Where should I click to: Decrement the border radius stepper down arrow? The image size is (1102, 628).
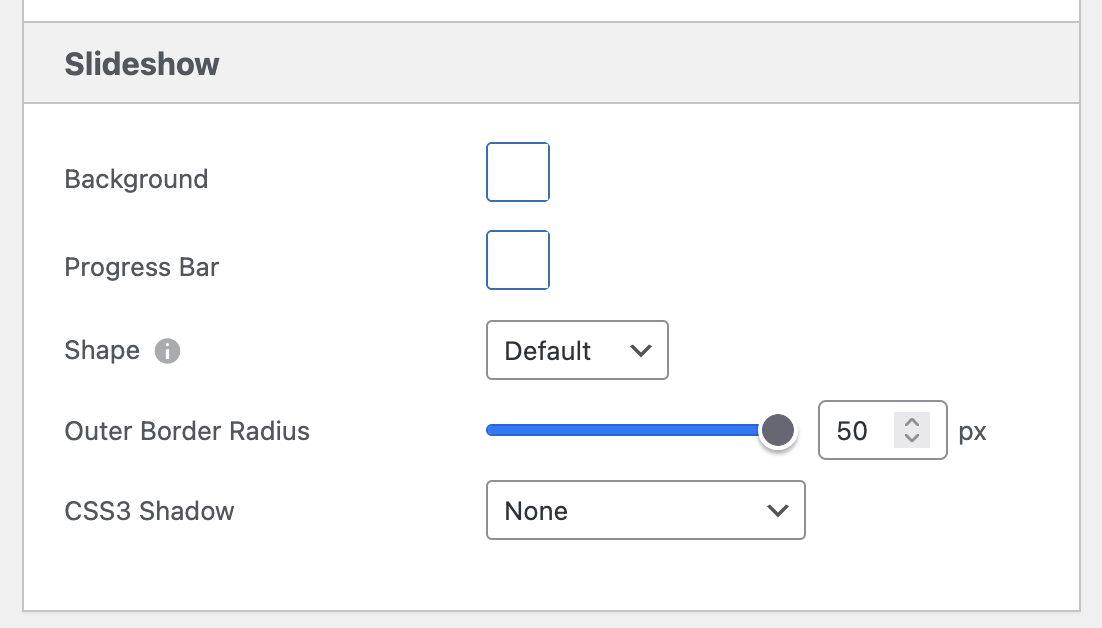pyautogui.click(x=912, y=437)
